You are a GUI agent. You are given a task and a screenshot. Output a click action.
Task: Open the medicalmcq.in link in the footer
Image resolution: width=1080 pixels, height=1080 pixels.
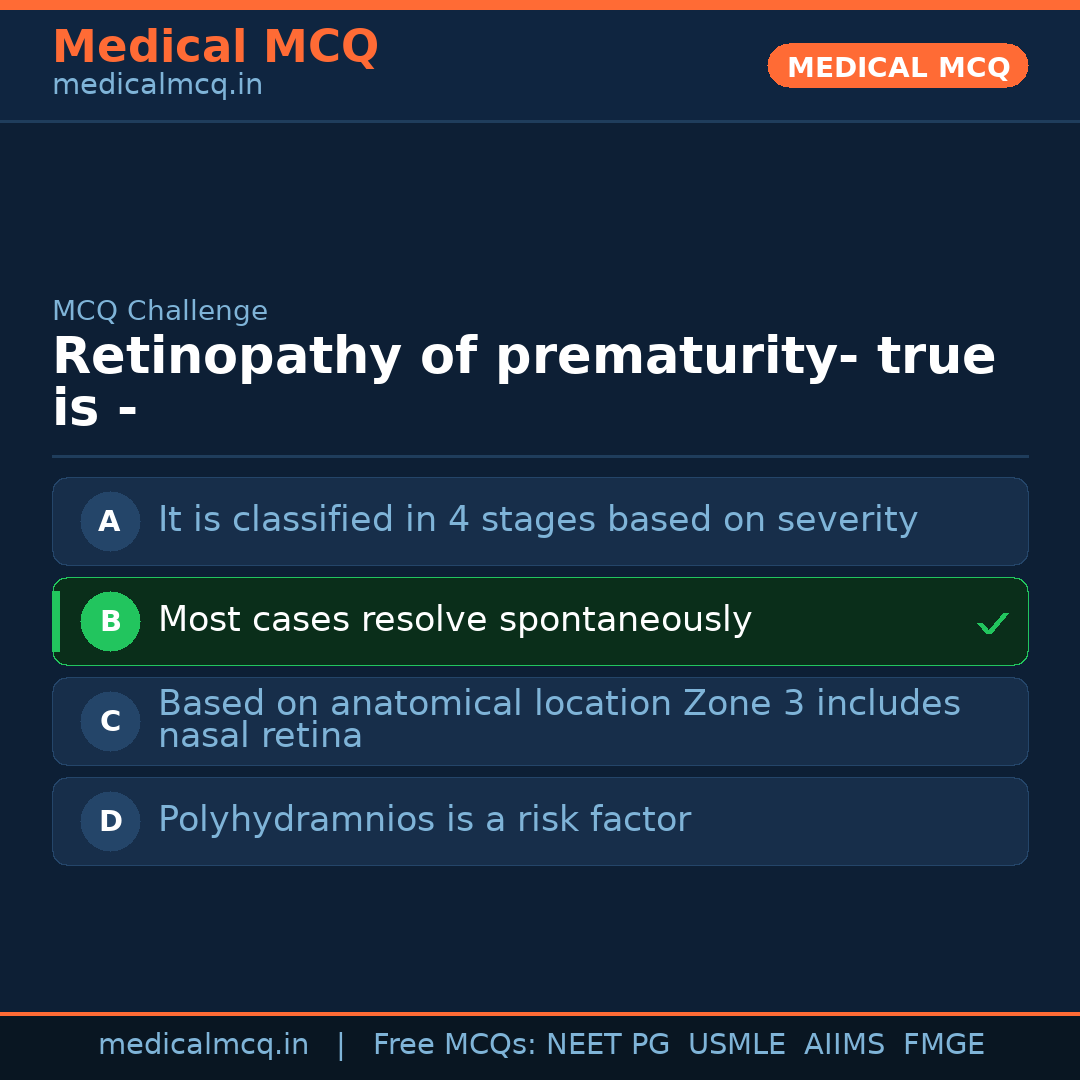203,1045
